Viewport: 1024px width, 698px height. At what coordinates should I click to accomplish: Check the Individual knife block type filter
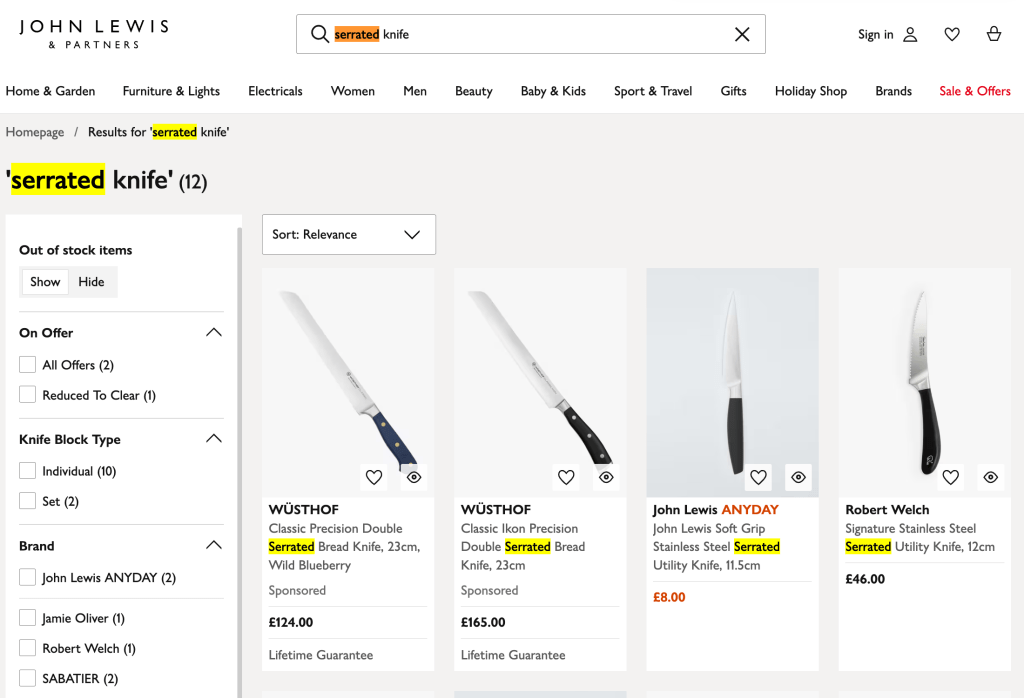[28, 471]
